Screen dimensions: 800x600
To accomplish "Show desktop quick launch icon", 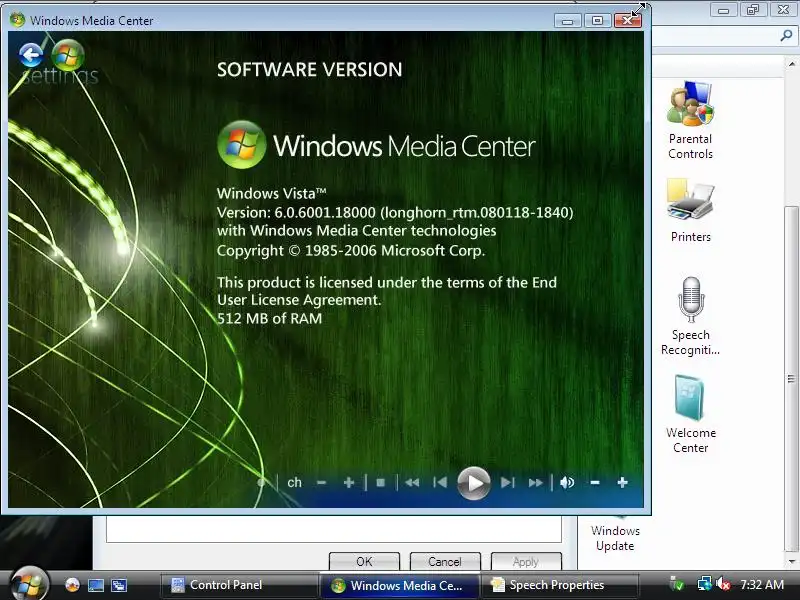I will tap(96, 585).
